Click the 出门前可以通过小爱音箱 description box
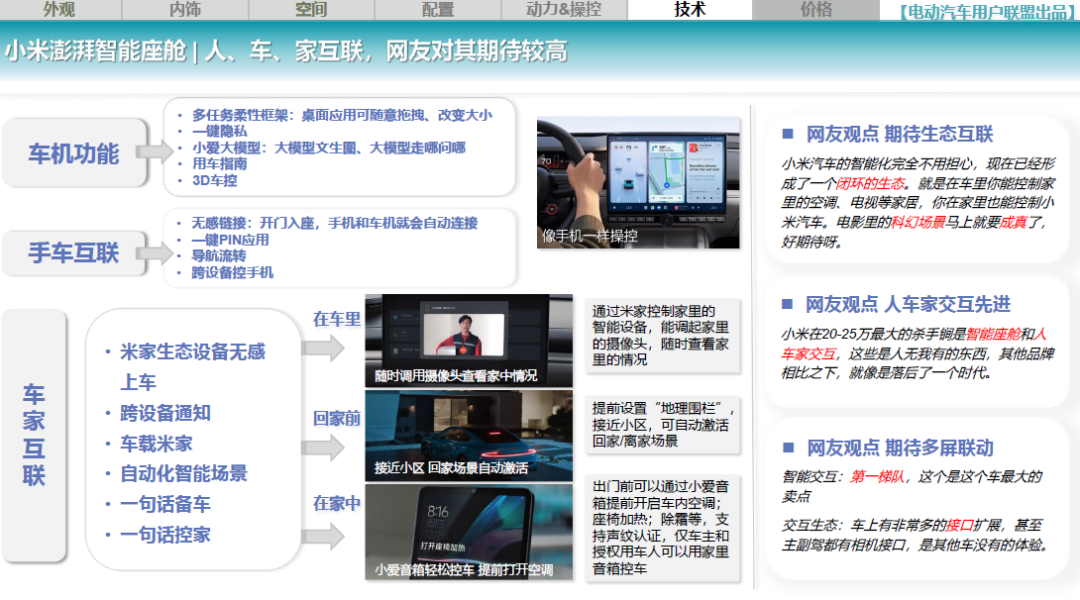This screenshot has width=1080, height=600. click(663, 528)
